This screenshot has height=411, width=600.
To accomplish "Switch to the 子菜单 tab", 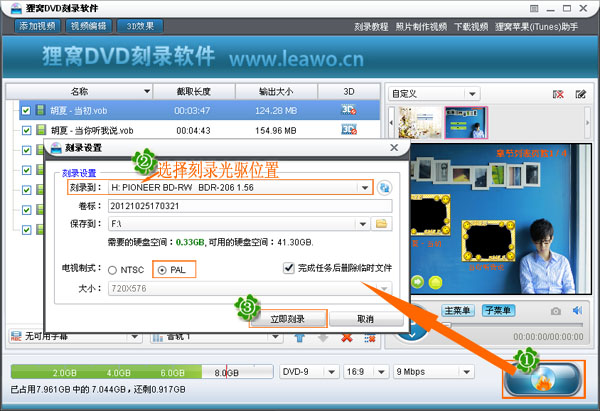I will [x=498, y=310].
